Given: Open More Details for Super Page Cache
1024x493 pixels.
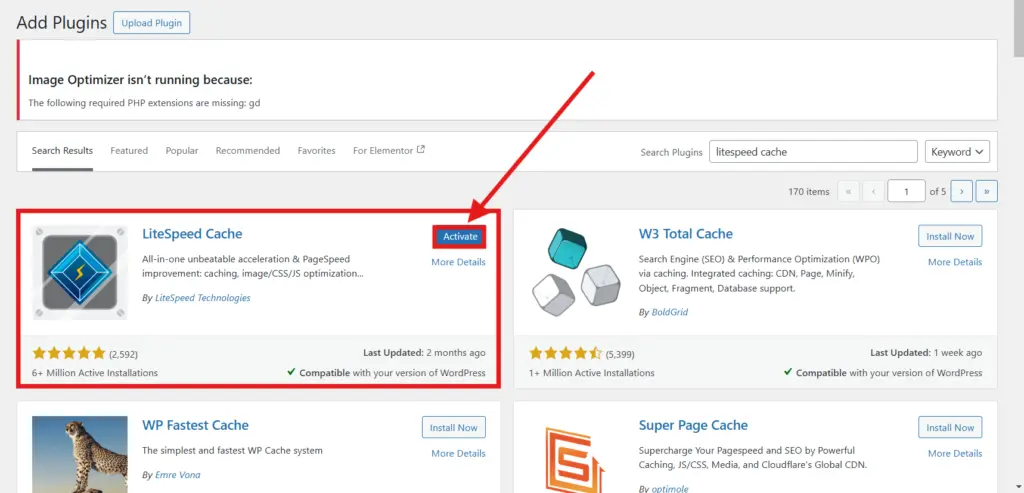Looking at the screenshot, I should (955, 453).
